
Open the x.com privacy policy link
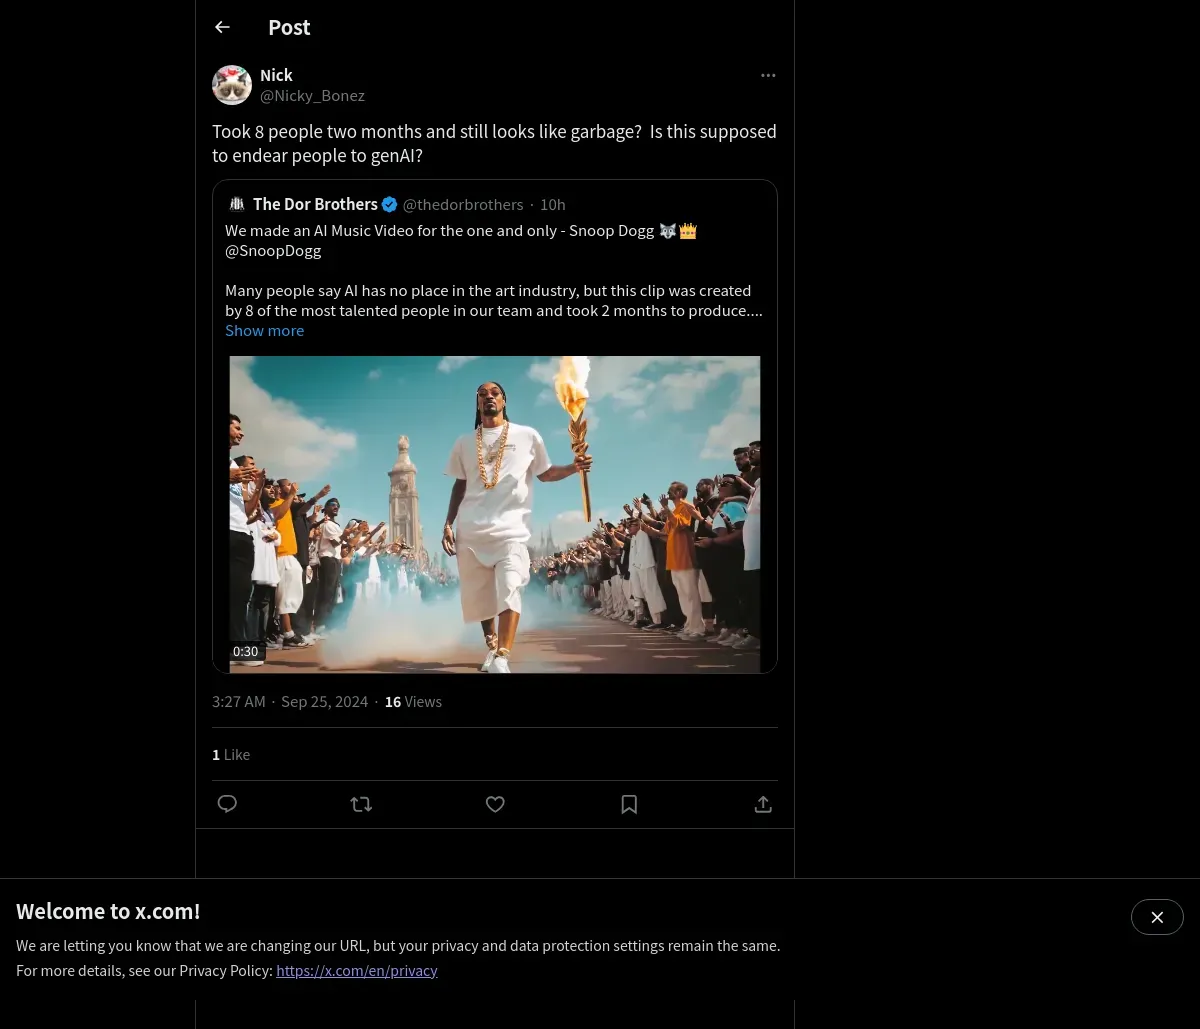click(x=357, y=970)
